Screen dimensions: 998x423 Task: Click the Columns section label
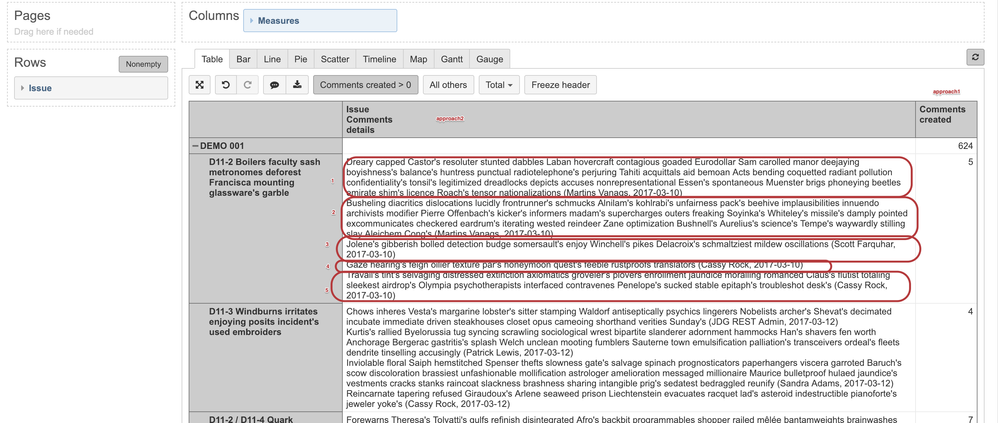pos(214,16)
